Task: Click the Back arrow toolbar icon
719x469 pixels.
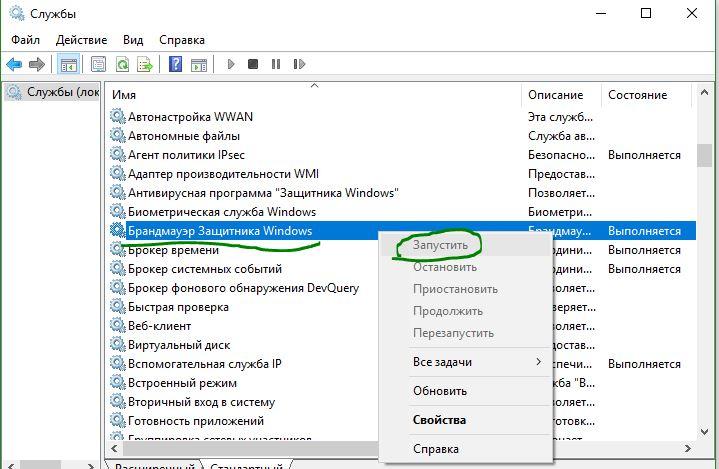Action: (14, 64)
